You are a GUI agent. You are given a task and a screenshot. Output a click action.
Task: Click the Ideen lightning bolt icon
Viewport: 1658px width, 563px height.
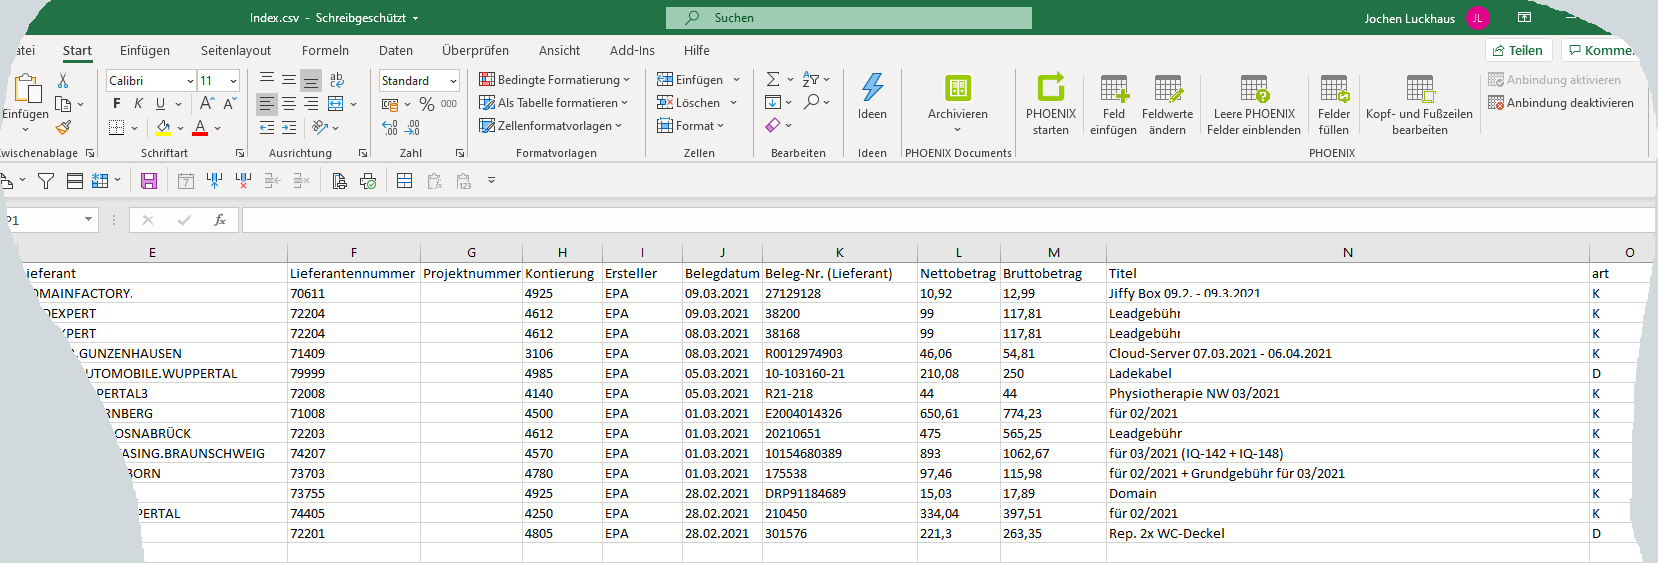(x=872, y=88)
